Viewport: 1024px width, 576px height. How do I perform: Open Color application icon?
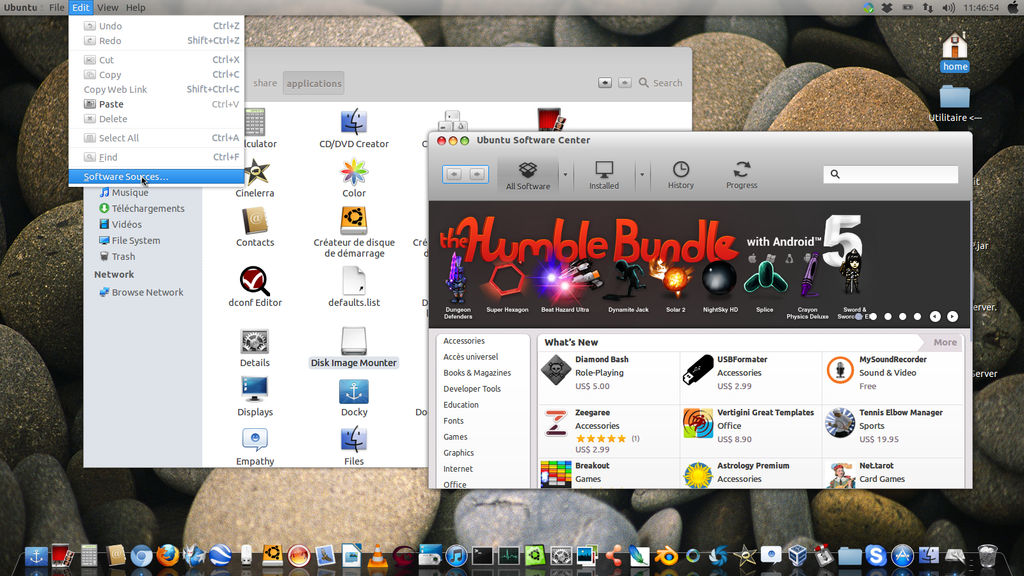(354, 178)
